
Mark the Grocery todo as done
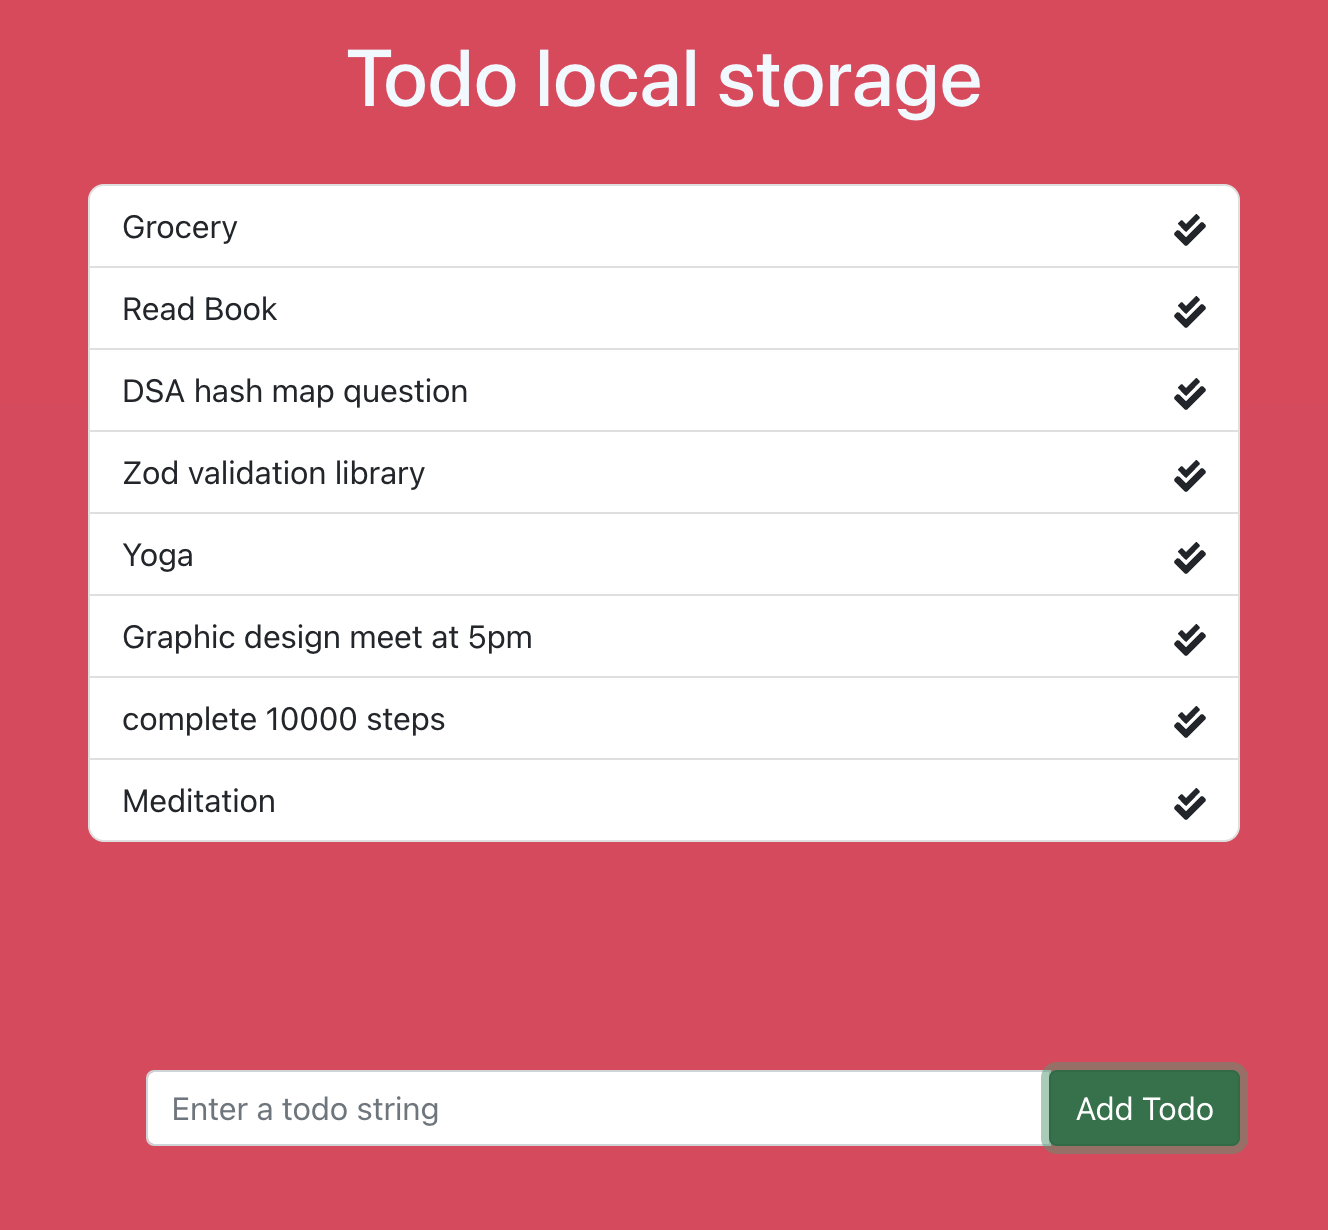coord(1189,229)
